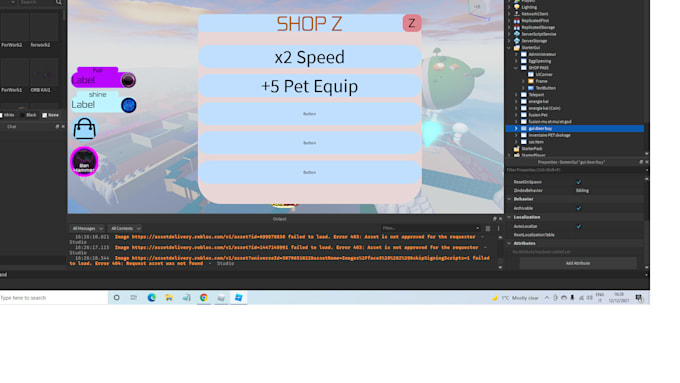Select the Black background option in Toolbox

pos(29,115)
